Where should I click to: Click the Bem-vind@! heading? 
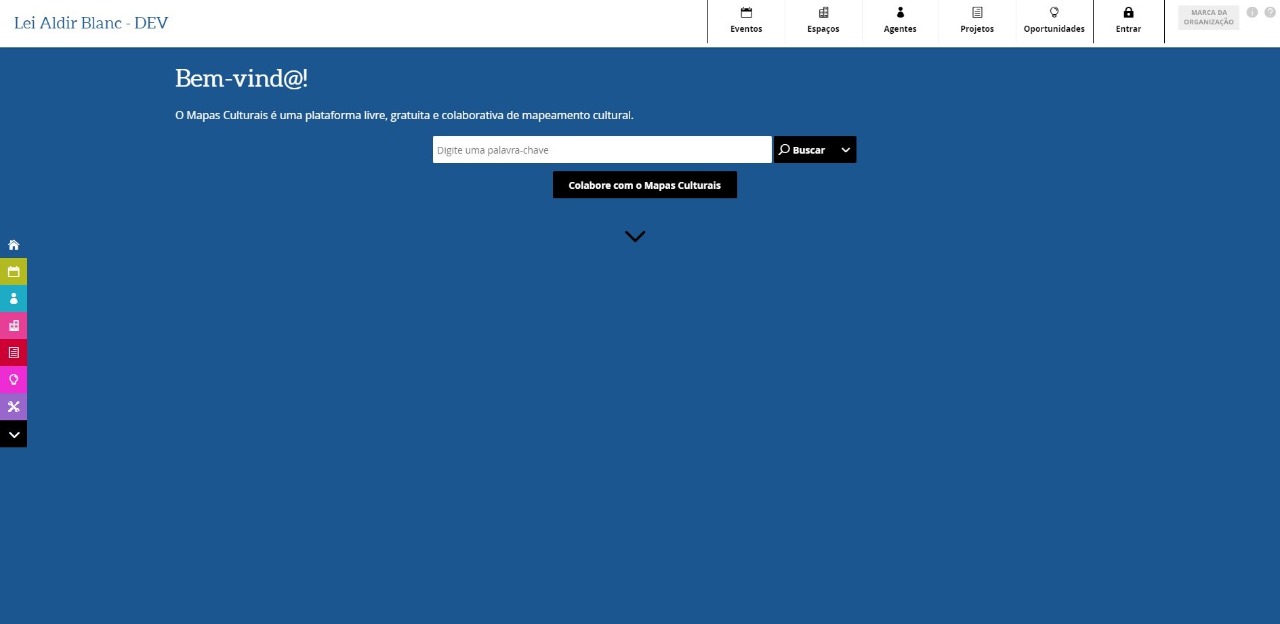[x=241, y=79]
